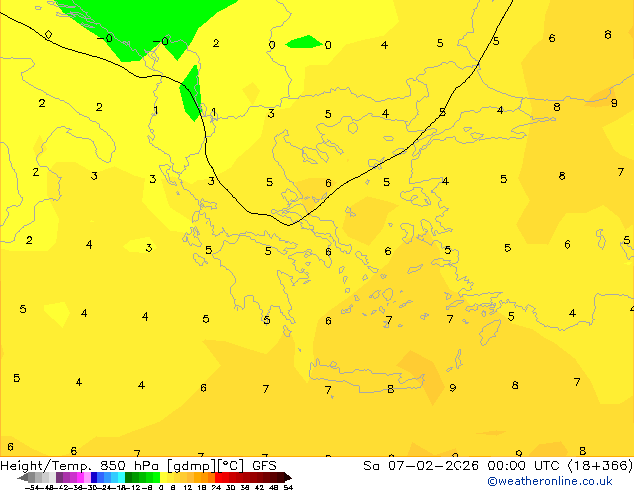Click the weatheronline.co.uk copyright link
The height and width of the screenshot is (490, 634).
point(550,481)
